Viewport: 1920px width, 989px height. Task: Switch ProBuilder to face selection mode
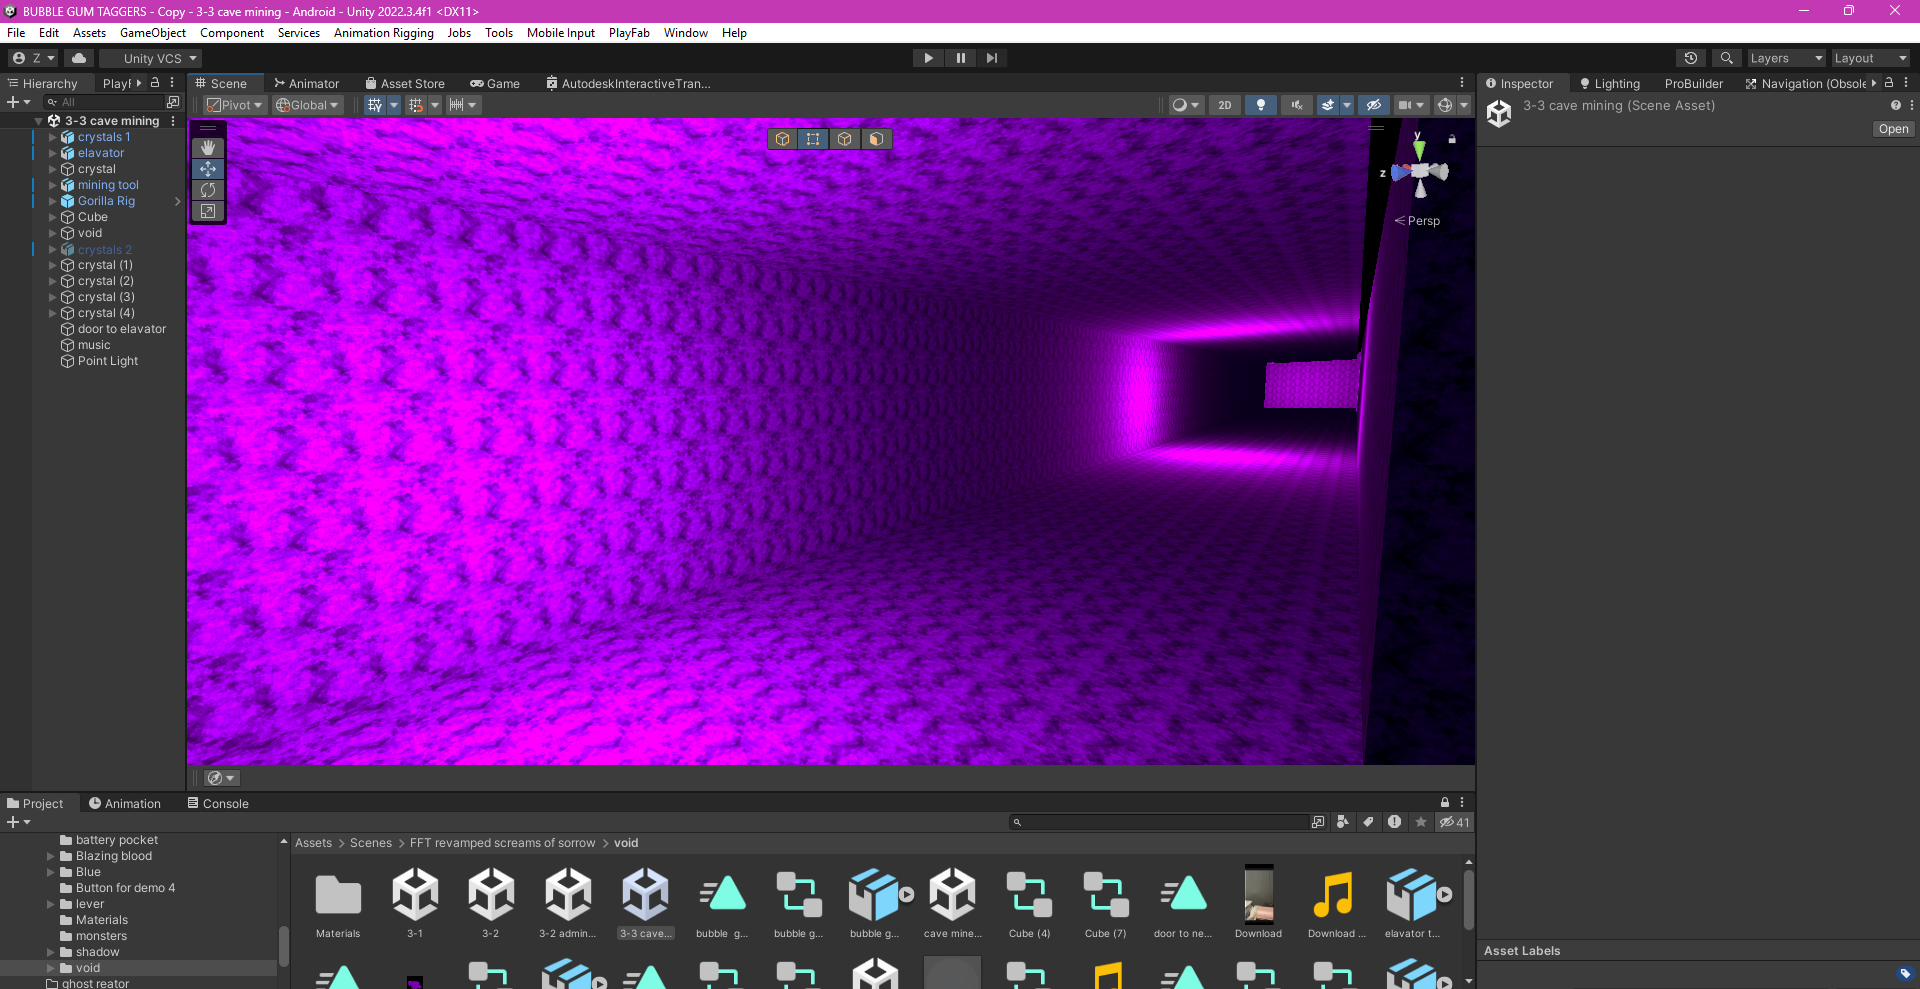coord(876,139)
